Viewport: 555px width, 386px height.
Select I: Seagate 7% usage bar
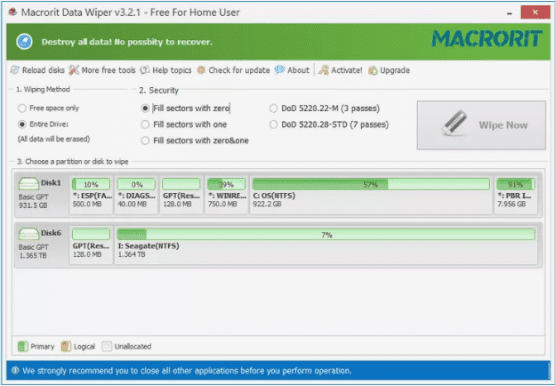(x=326, y=235)
